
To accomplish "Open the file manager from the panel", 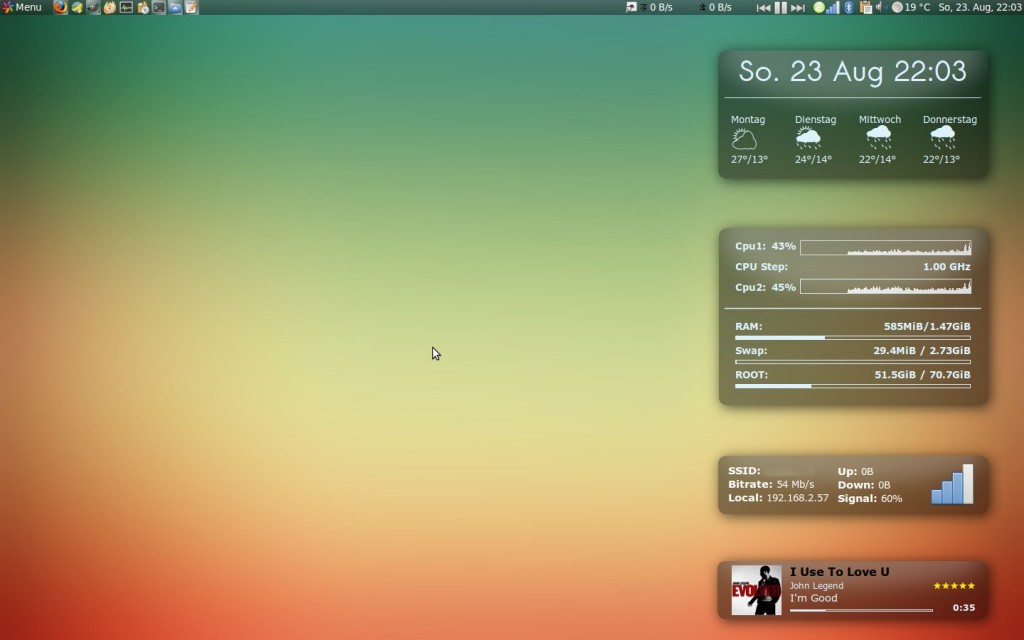I will pyautogui.click(x=174, y=8).
